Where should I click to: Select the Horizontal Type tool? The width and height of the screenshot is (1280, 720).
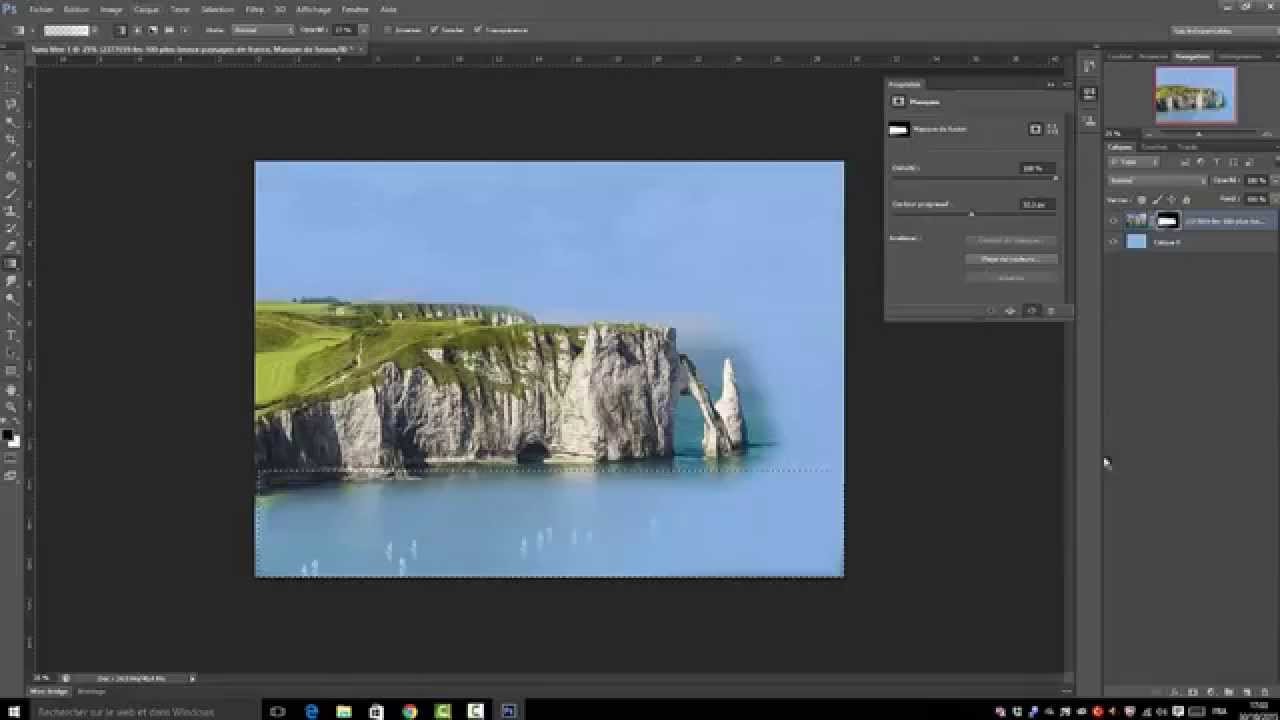click(x=11, y=335)
